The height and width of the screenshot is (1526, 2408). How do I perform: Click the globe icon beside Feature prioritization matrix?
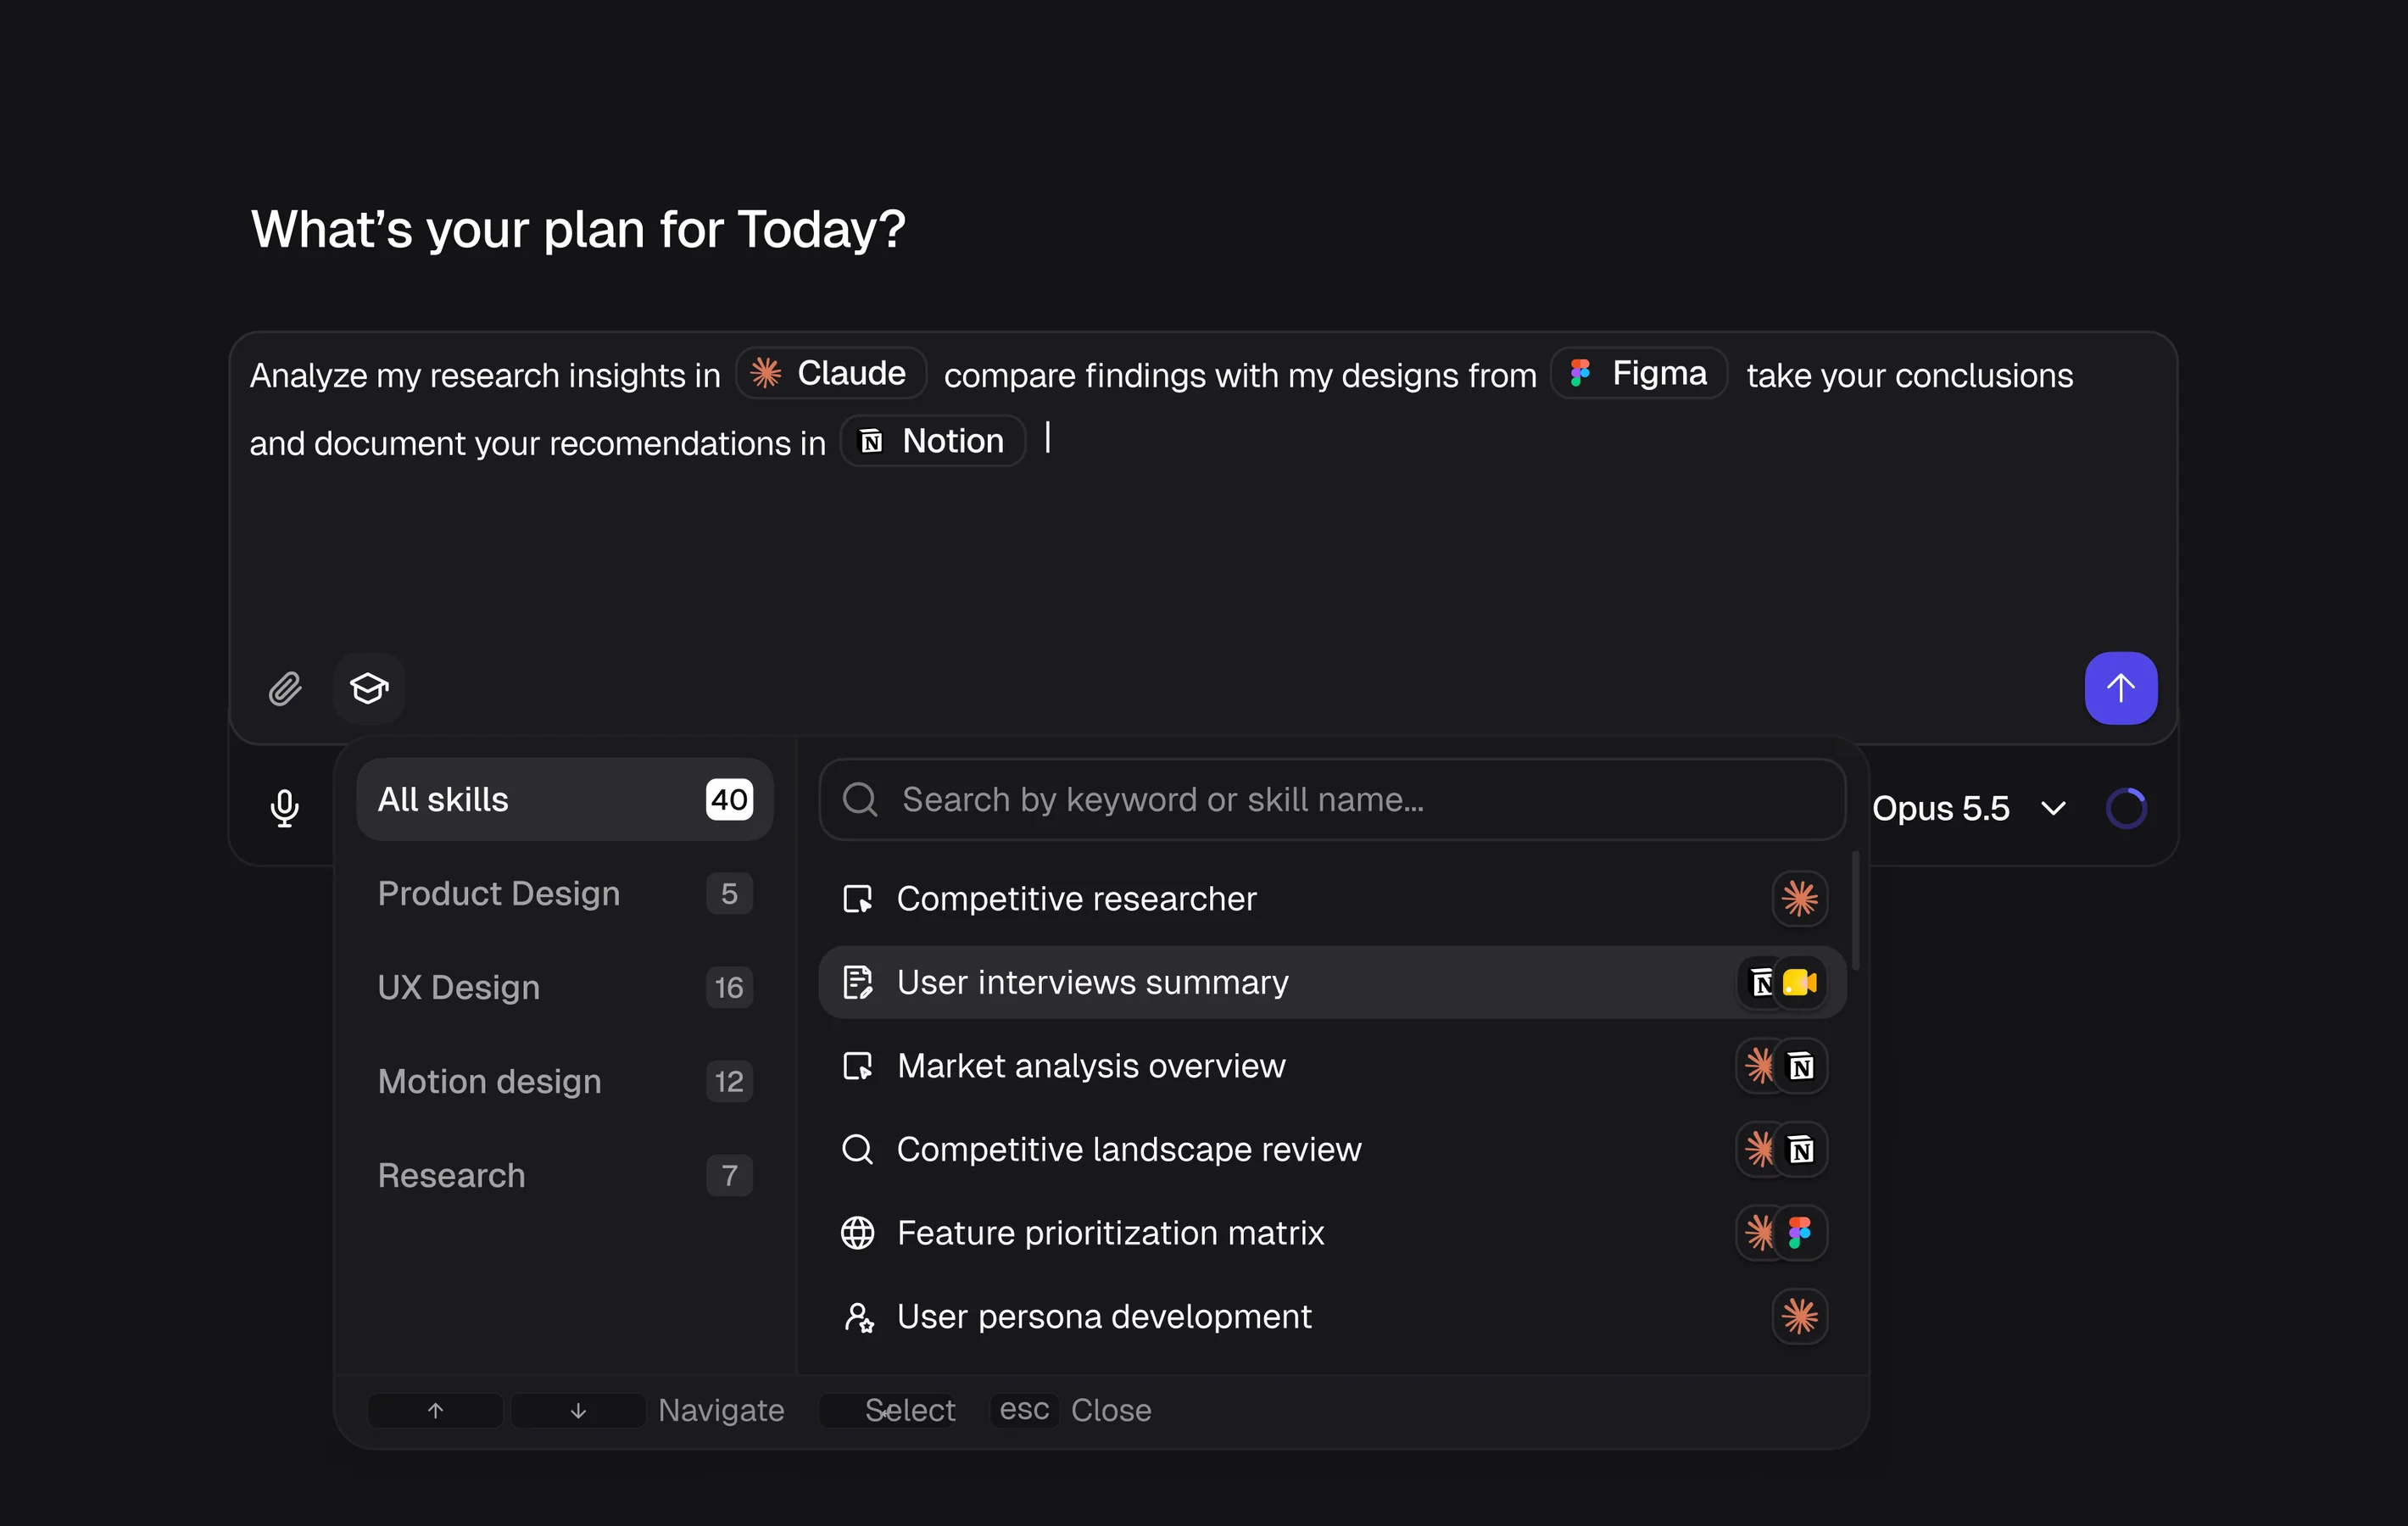[x=858, y=1233]
